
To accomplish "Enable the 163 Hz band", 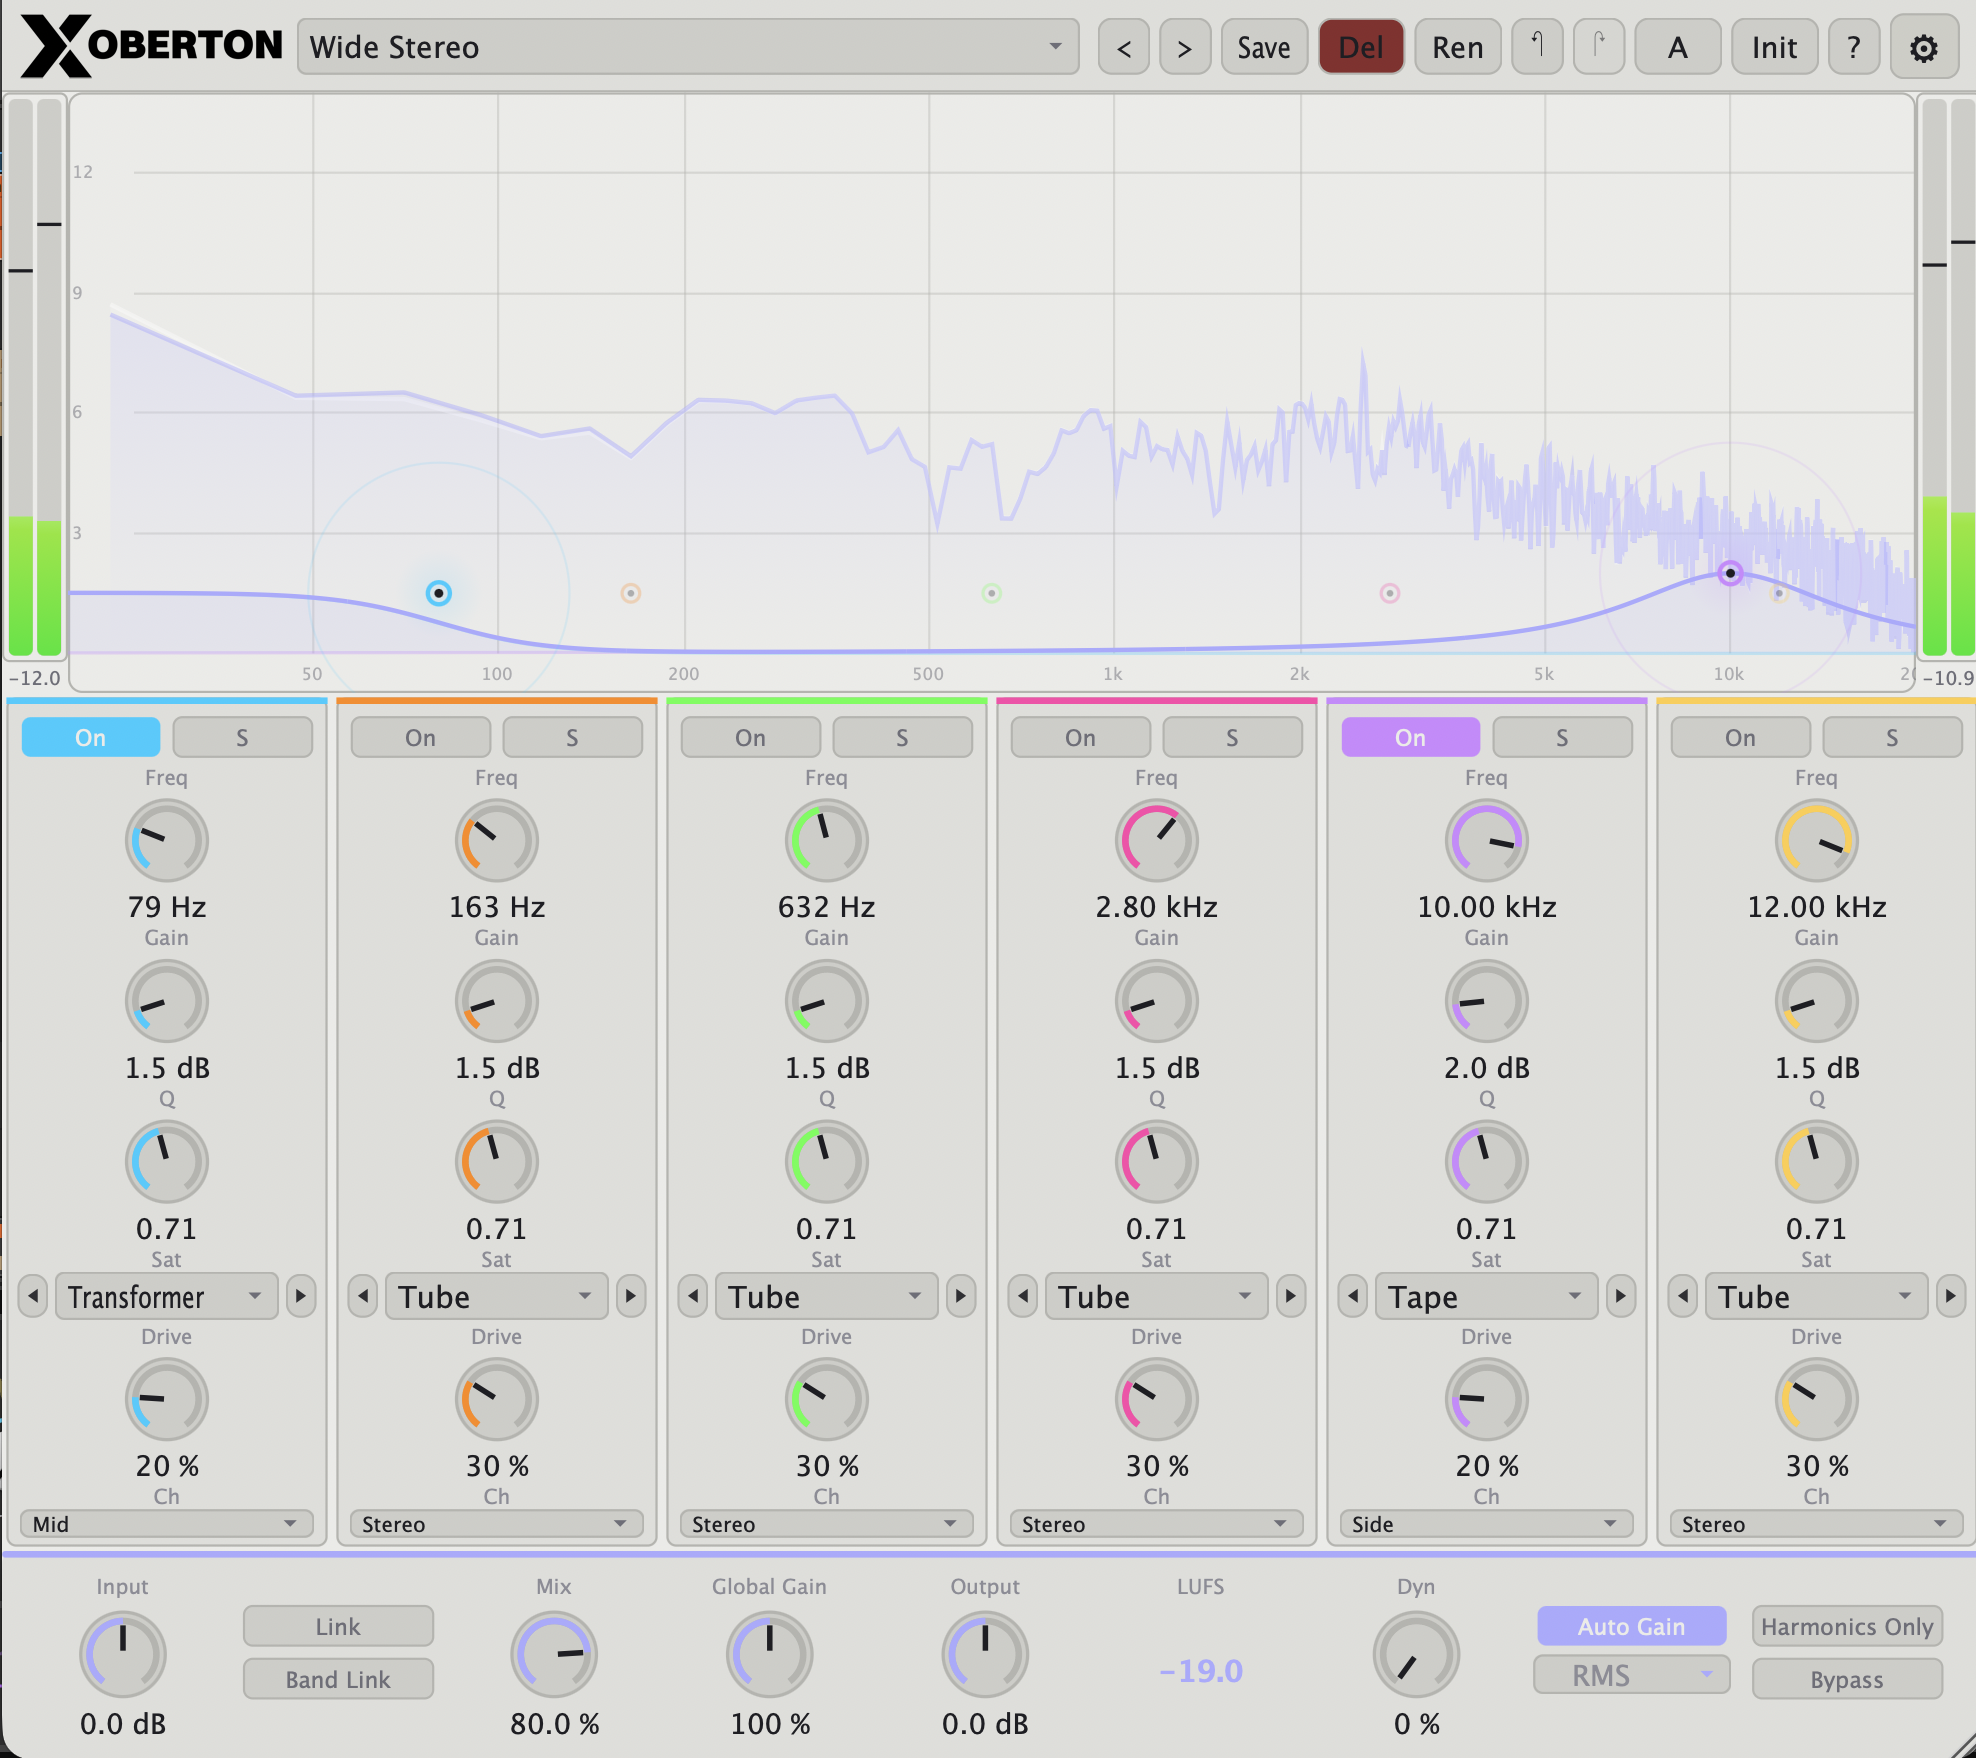I will point(420,737).
